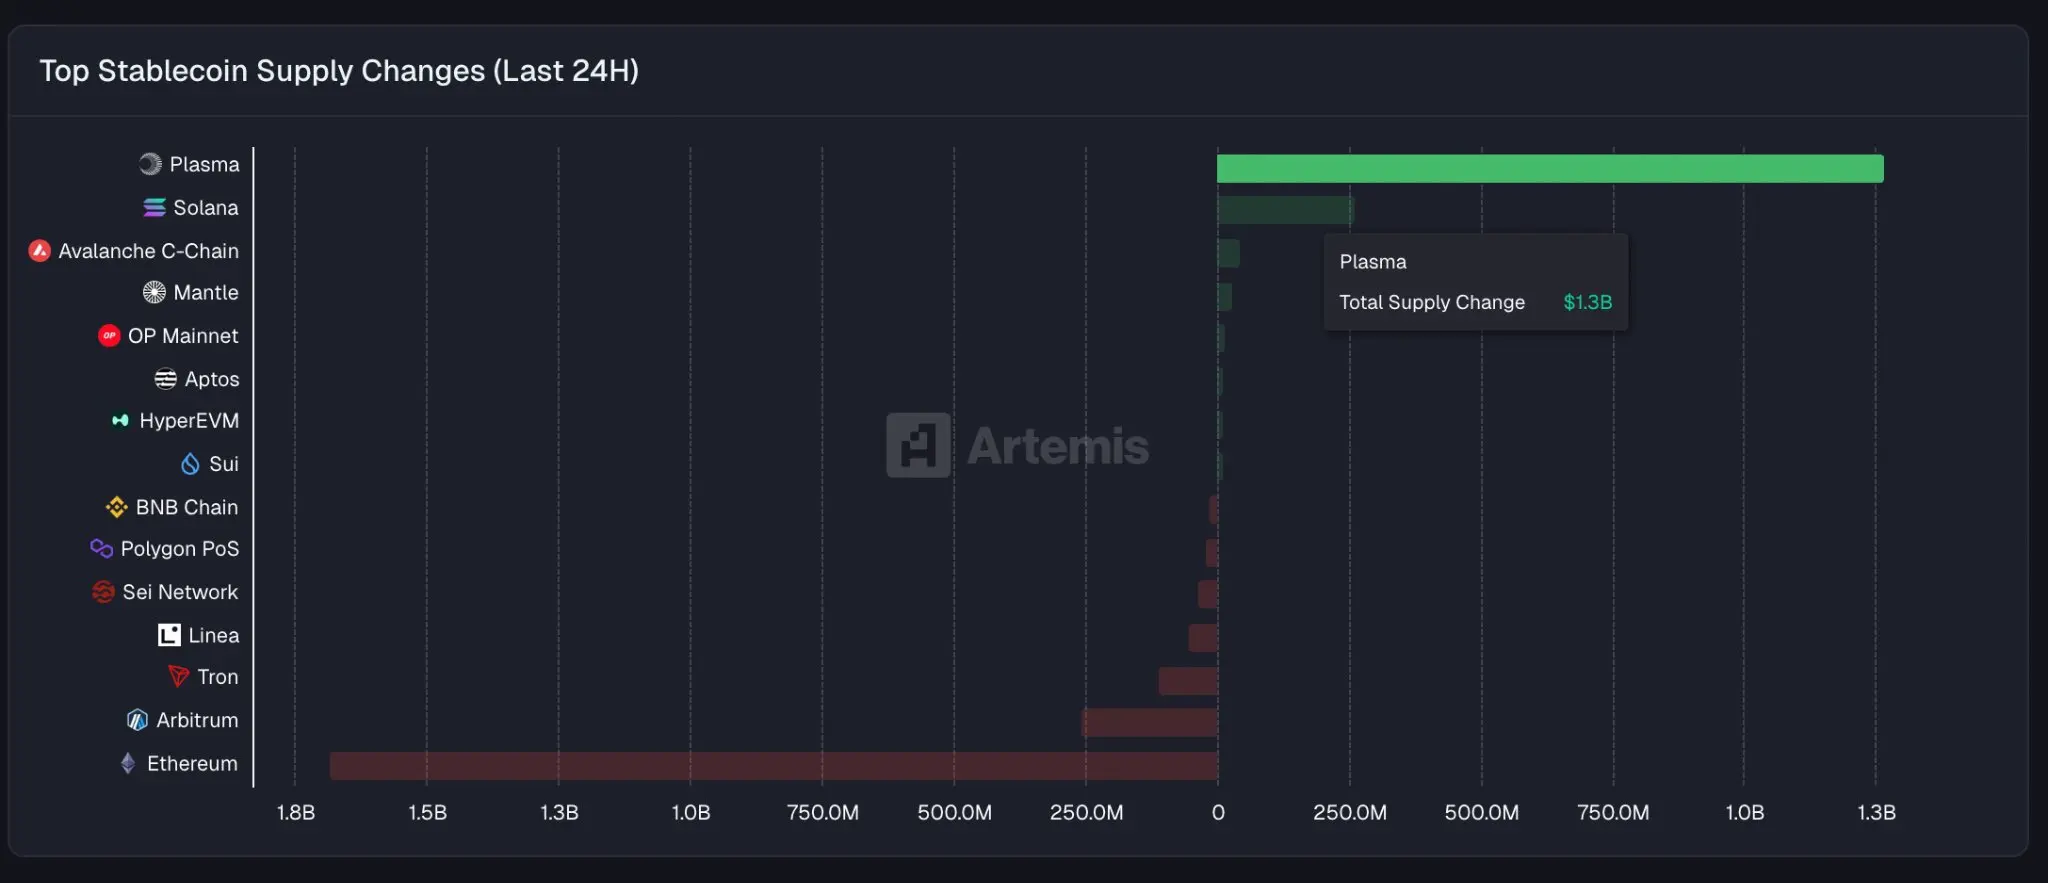Click the Polygon PoS purple logo icon

(x=101, y=549)
